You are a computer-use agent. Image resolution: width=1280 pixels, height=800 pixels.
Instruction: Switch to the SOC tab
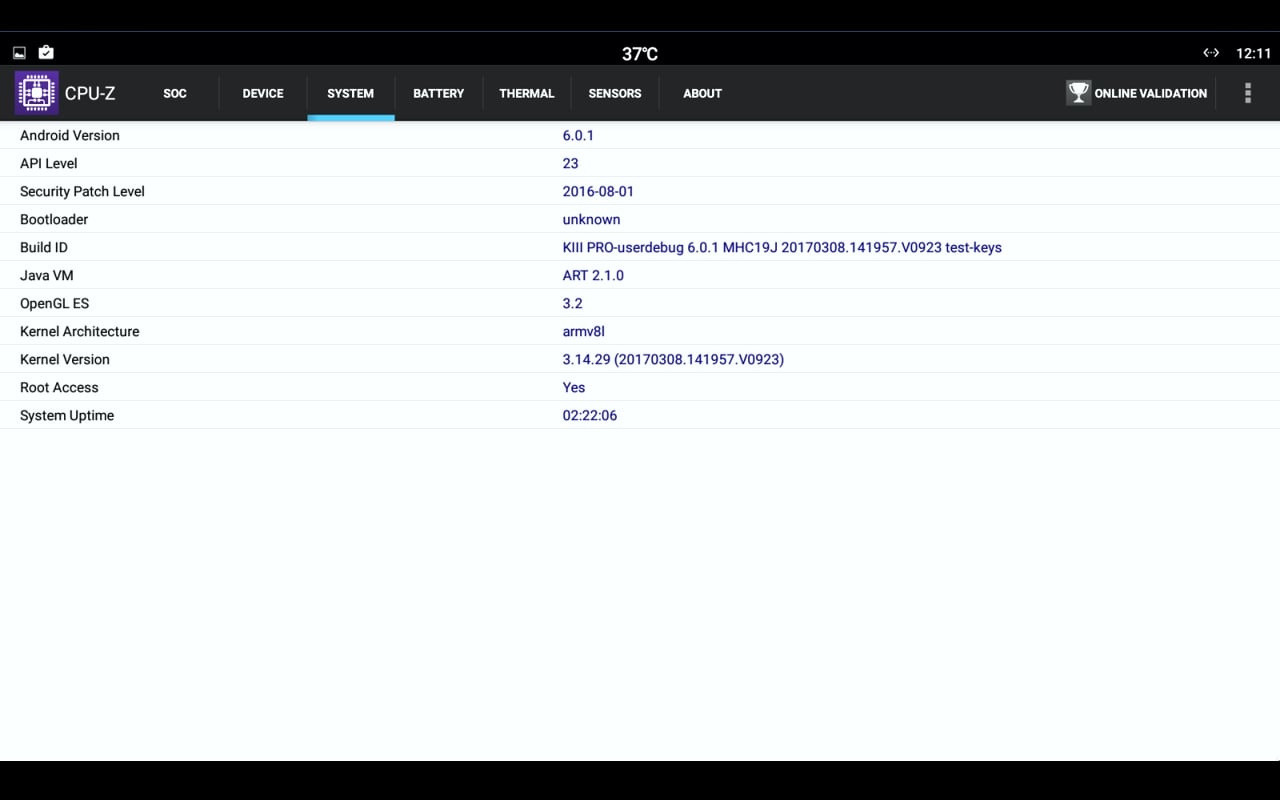click(x=174, y=93)
